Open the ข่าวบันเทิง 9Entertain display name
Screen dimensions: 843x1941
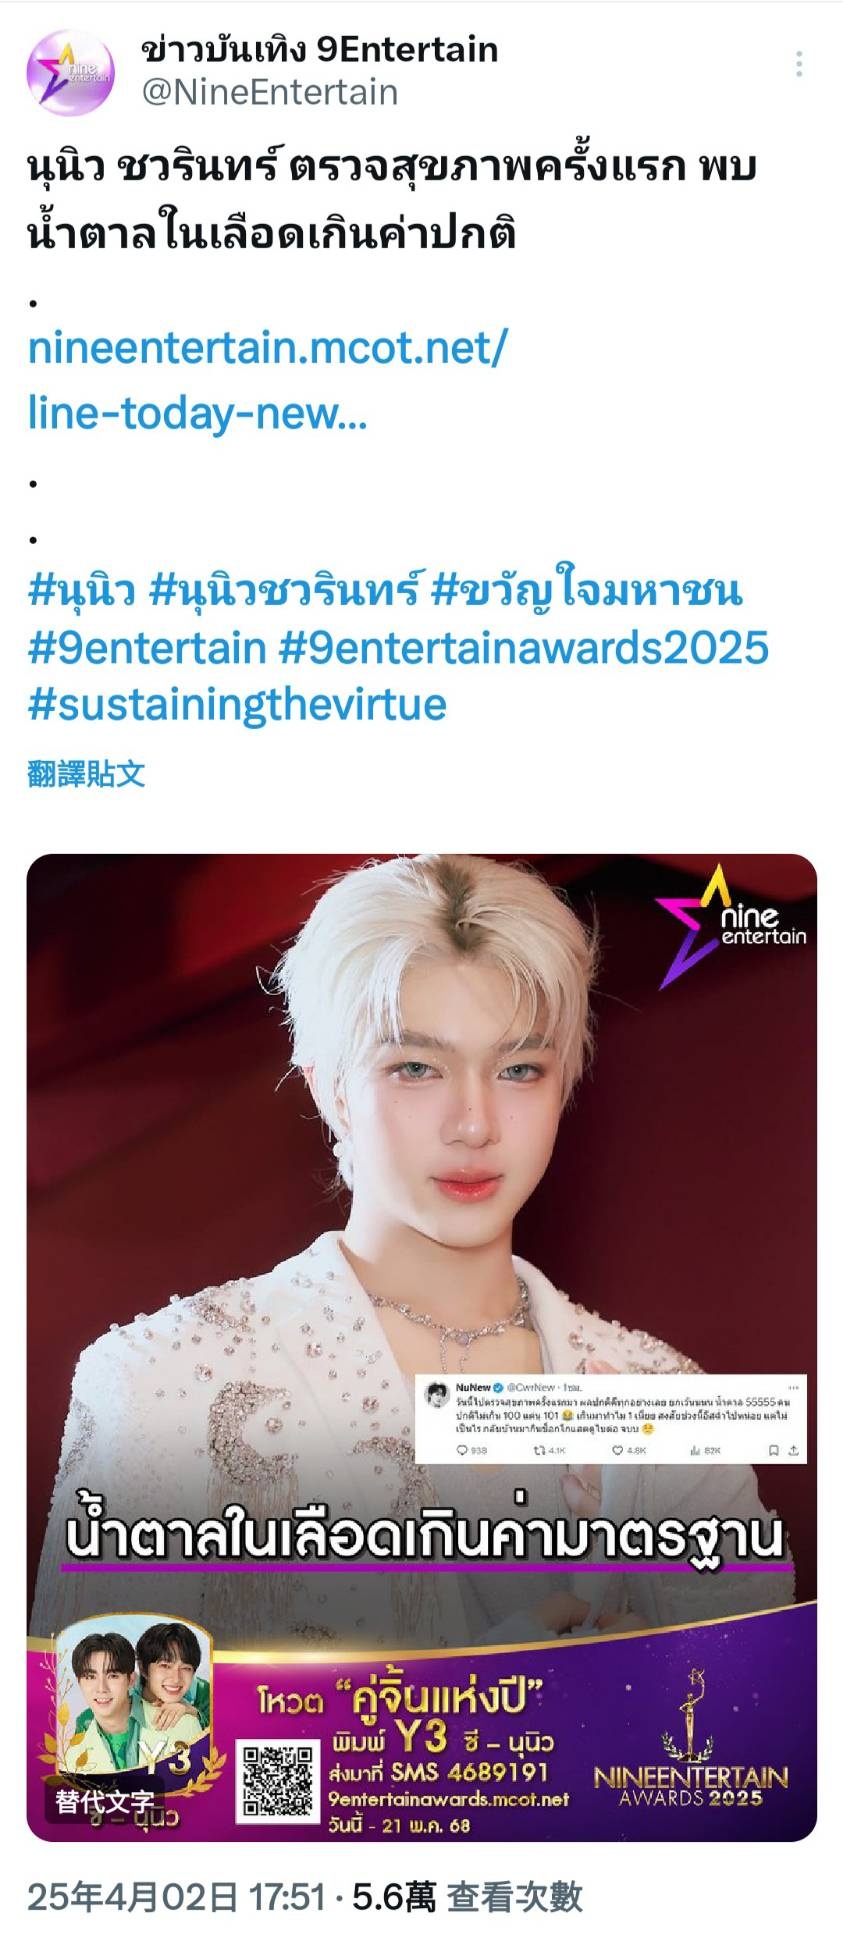point(319,48)
